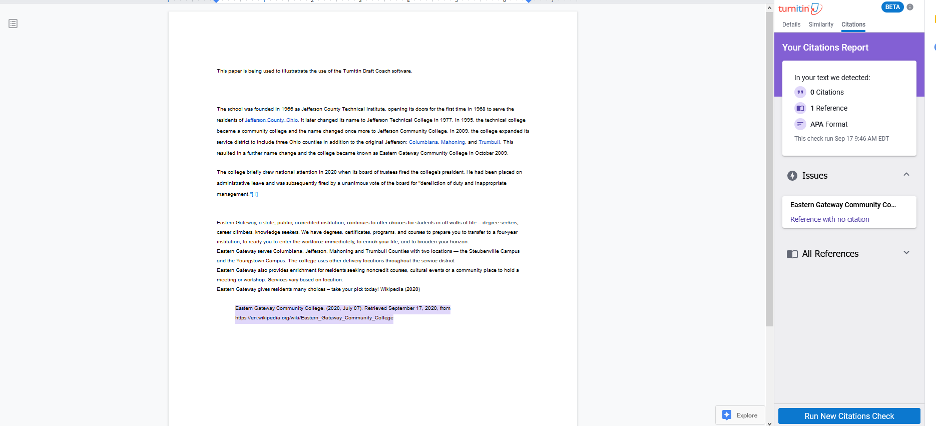
Task: Collapse the Issues section
Action: [906, 175]
